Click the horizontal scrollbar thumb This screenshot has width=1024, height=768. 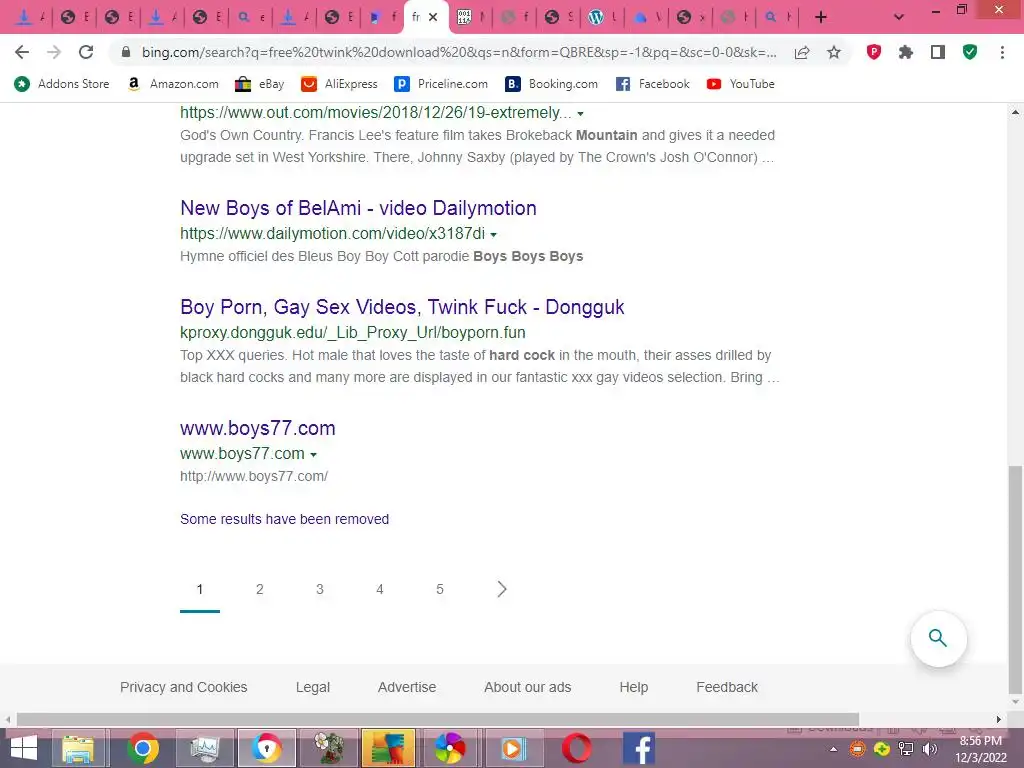pos(438,719)
